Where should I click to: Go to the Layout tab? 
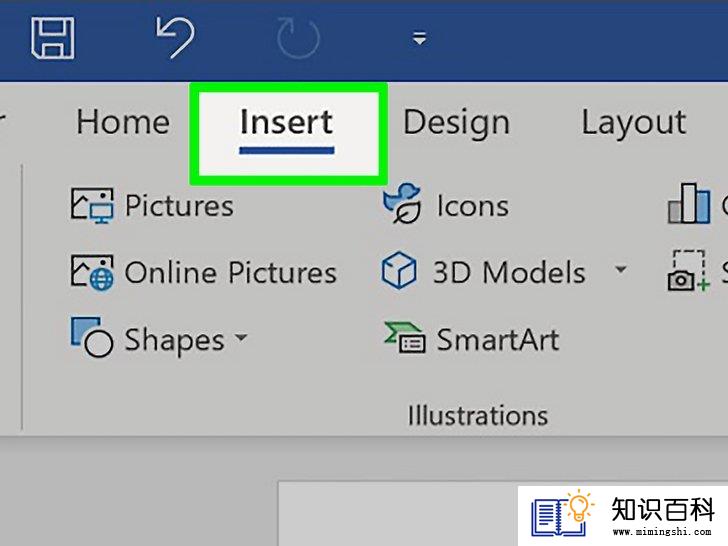pos(634,122)
